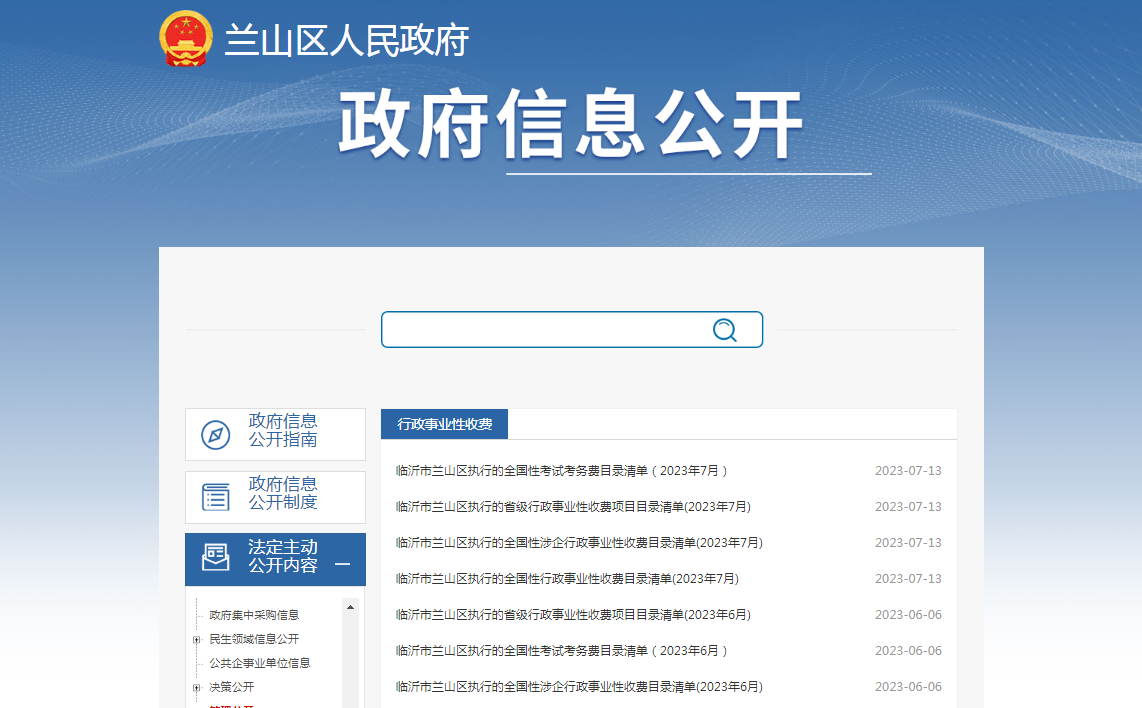Expand the 民生领域信息公开 tree node

pyautogui.click(x=197, y=640)
